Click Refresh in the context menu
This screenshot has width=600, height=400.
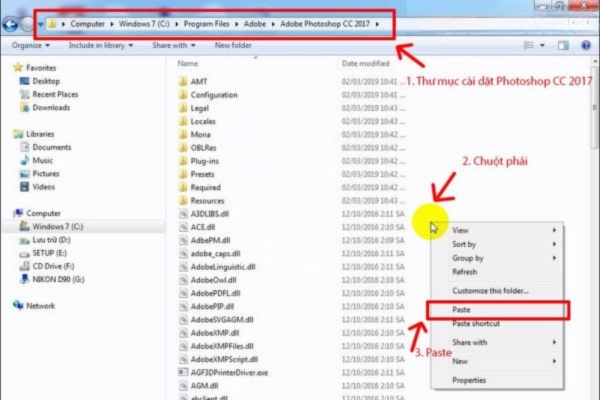pos(465,271)
